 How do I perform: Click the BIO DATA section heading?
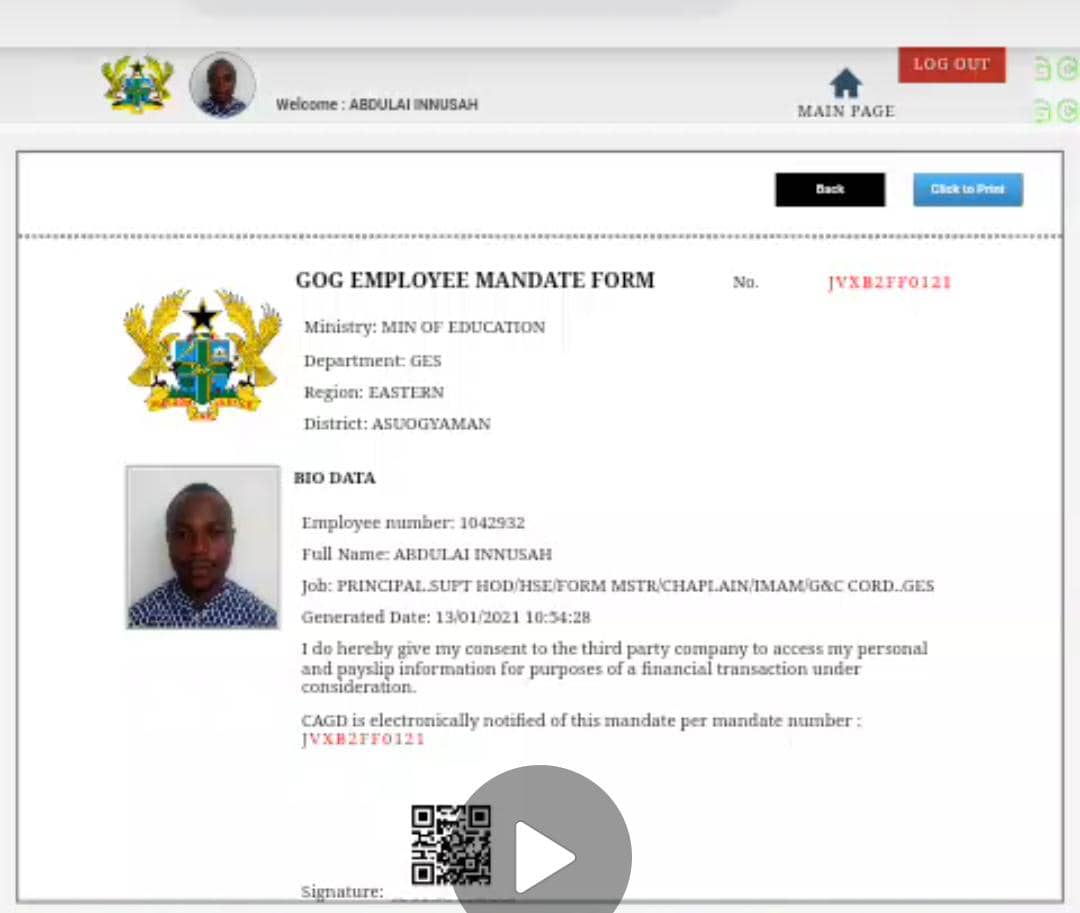[335, 478]
